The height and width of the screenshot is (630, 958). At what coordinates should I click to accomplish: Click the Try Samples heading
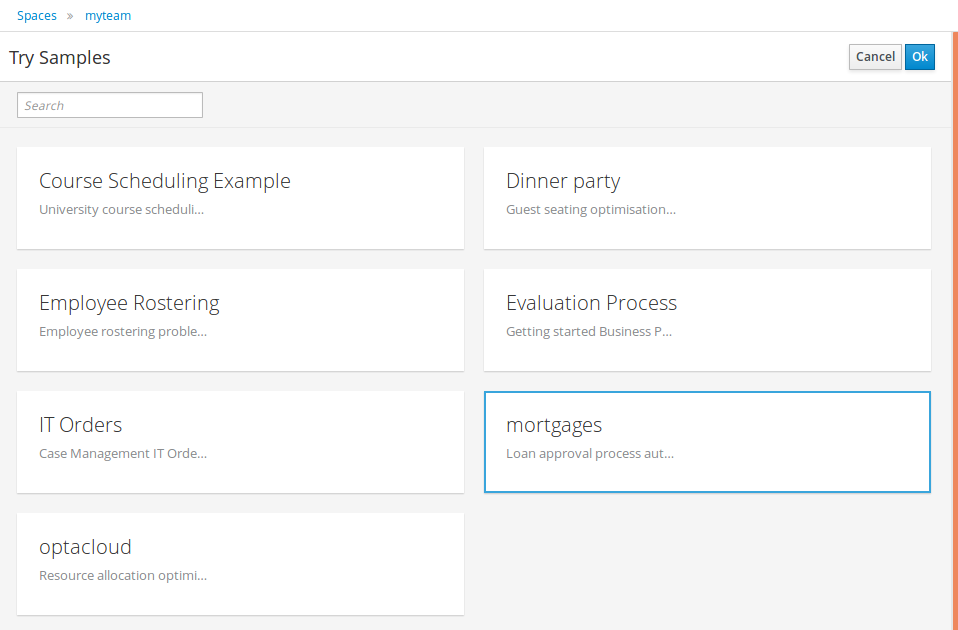(60, 58)
